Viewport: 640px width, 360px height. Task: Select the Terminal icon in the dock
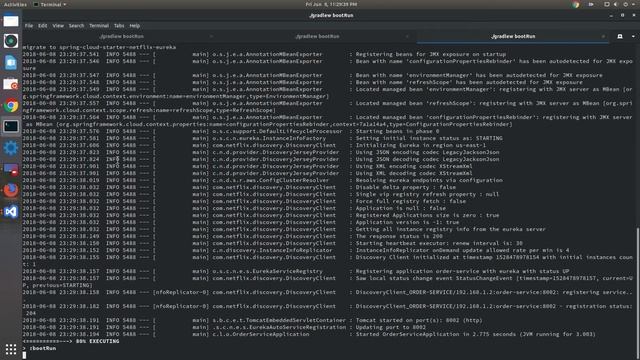(11, 127)
